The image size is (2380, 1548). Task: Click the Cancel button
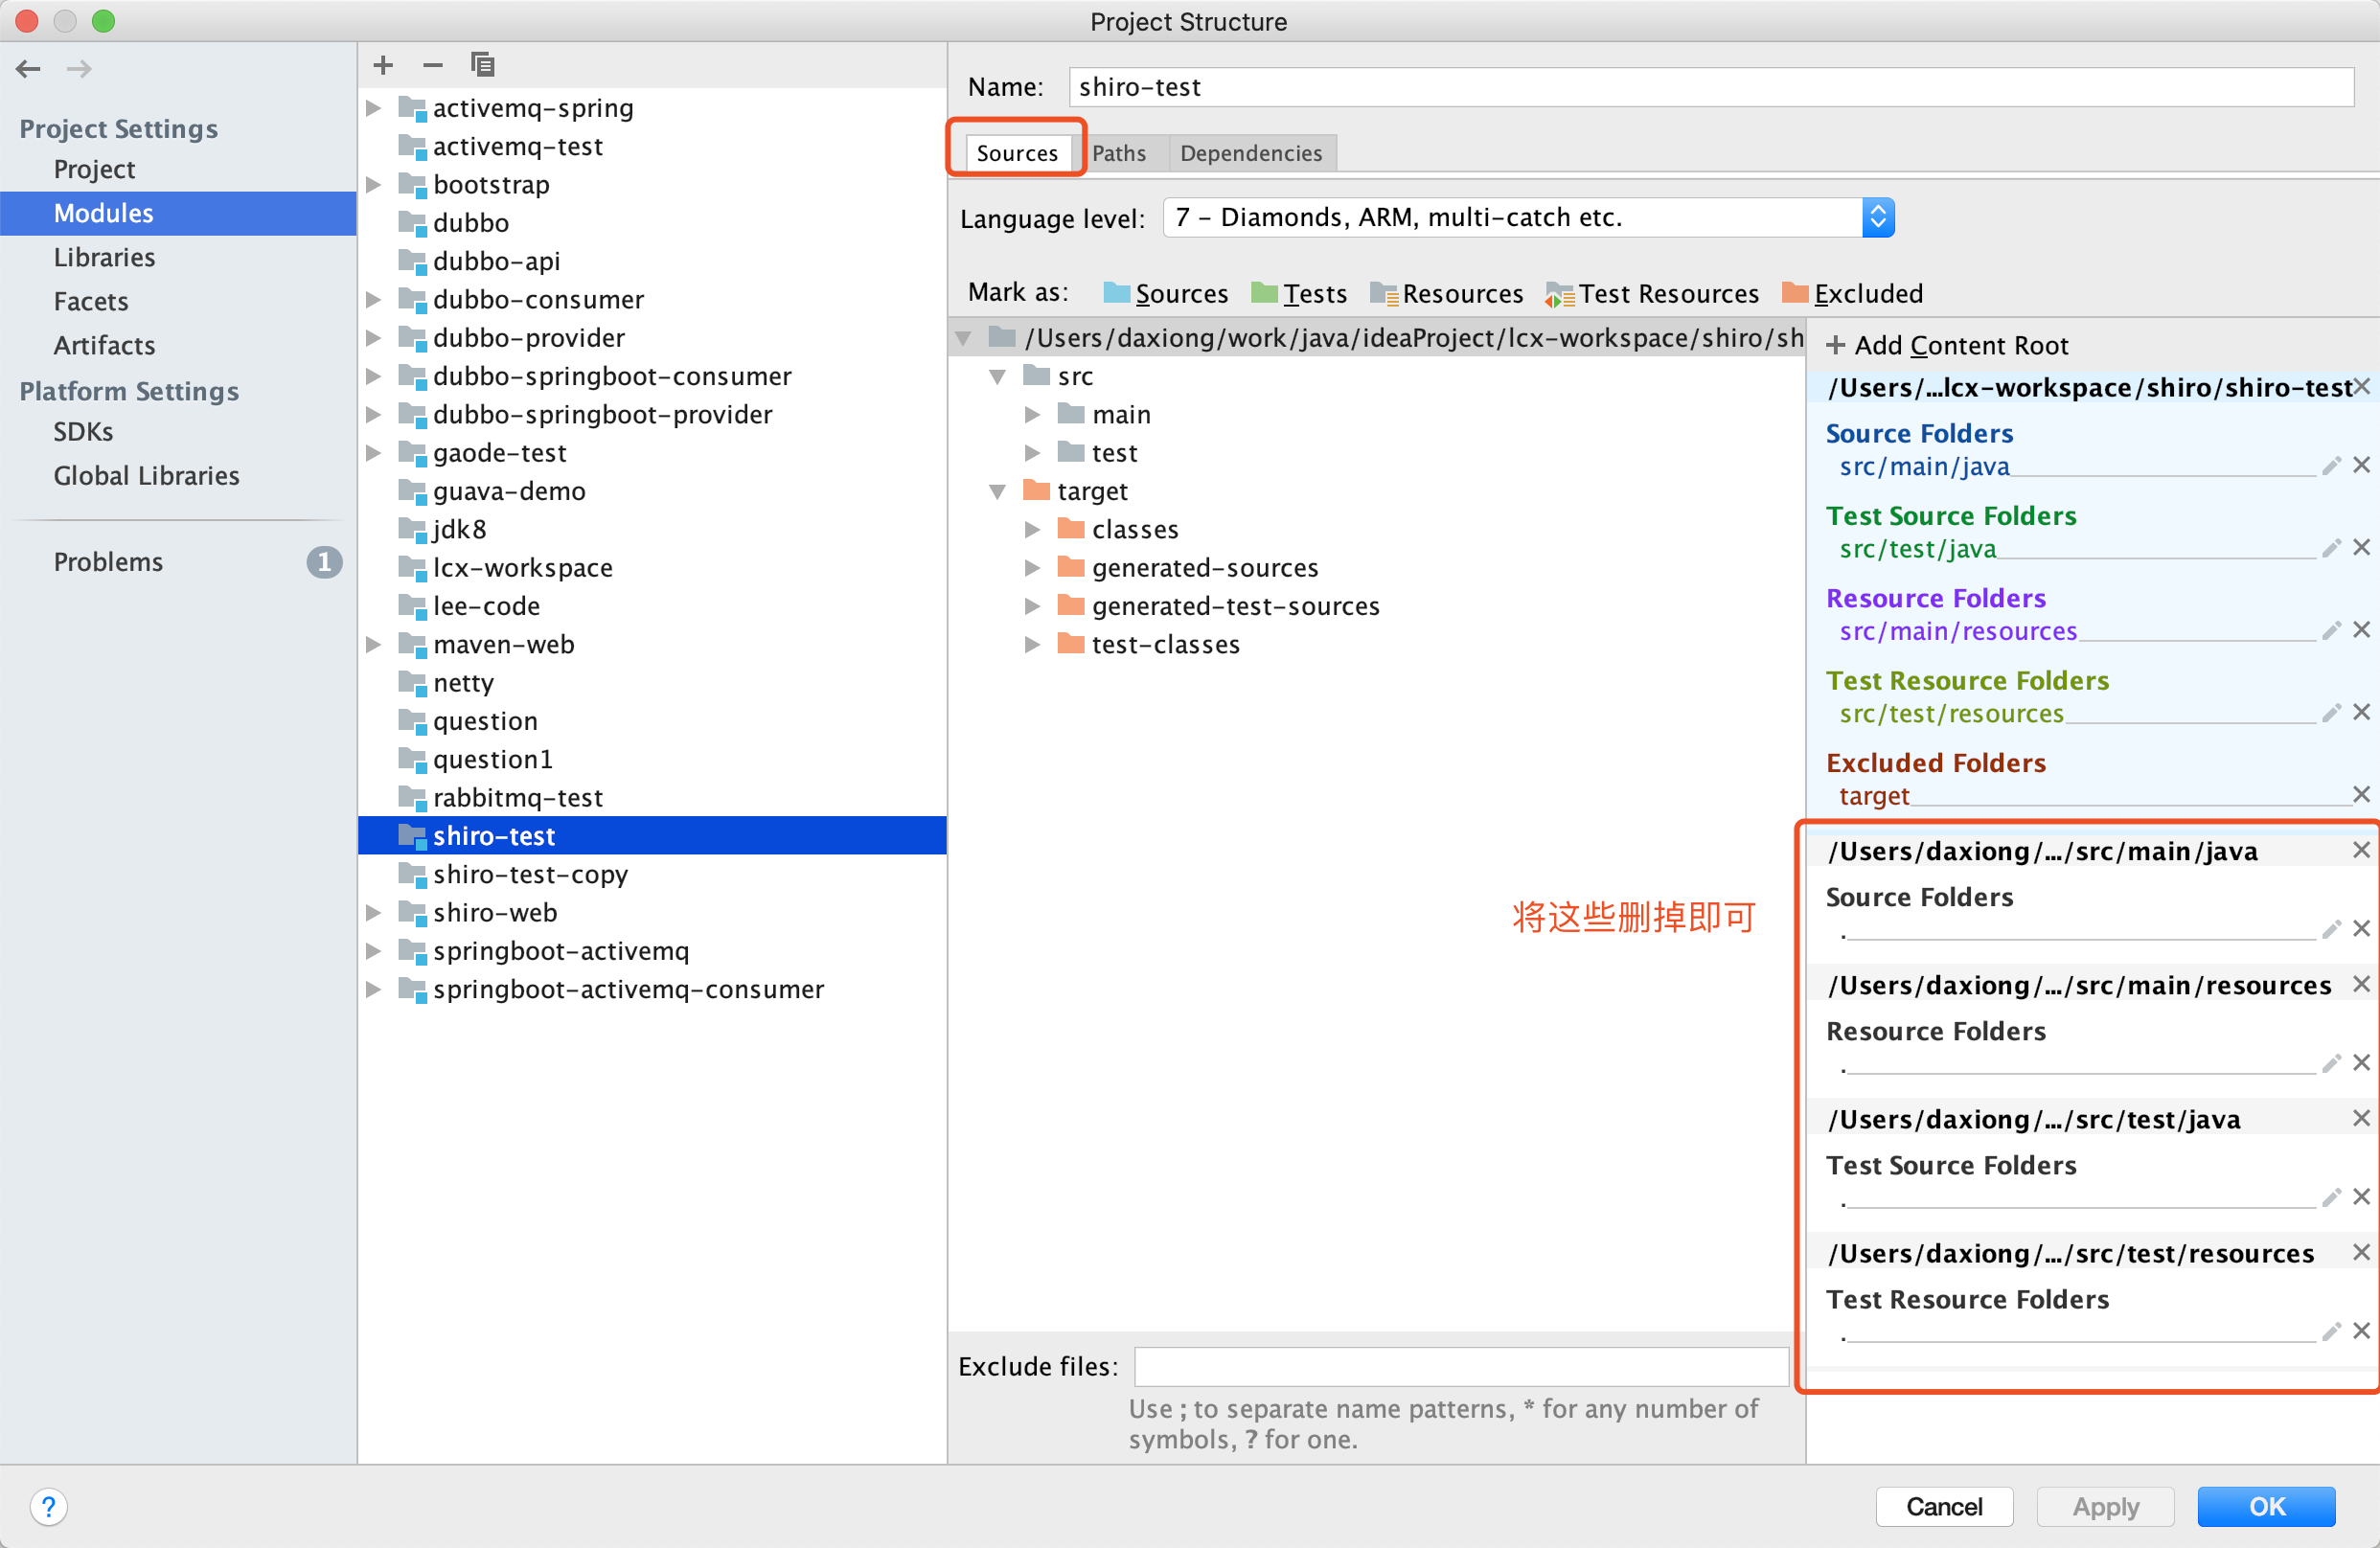pos(1943,1506)
